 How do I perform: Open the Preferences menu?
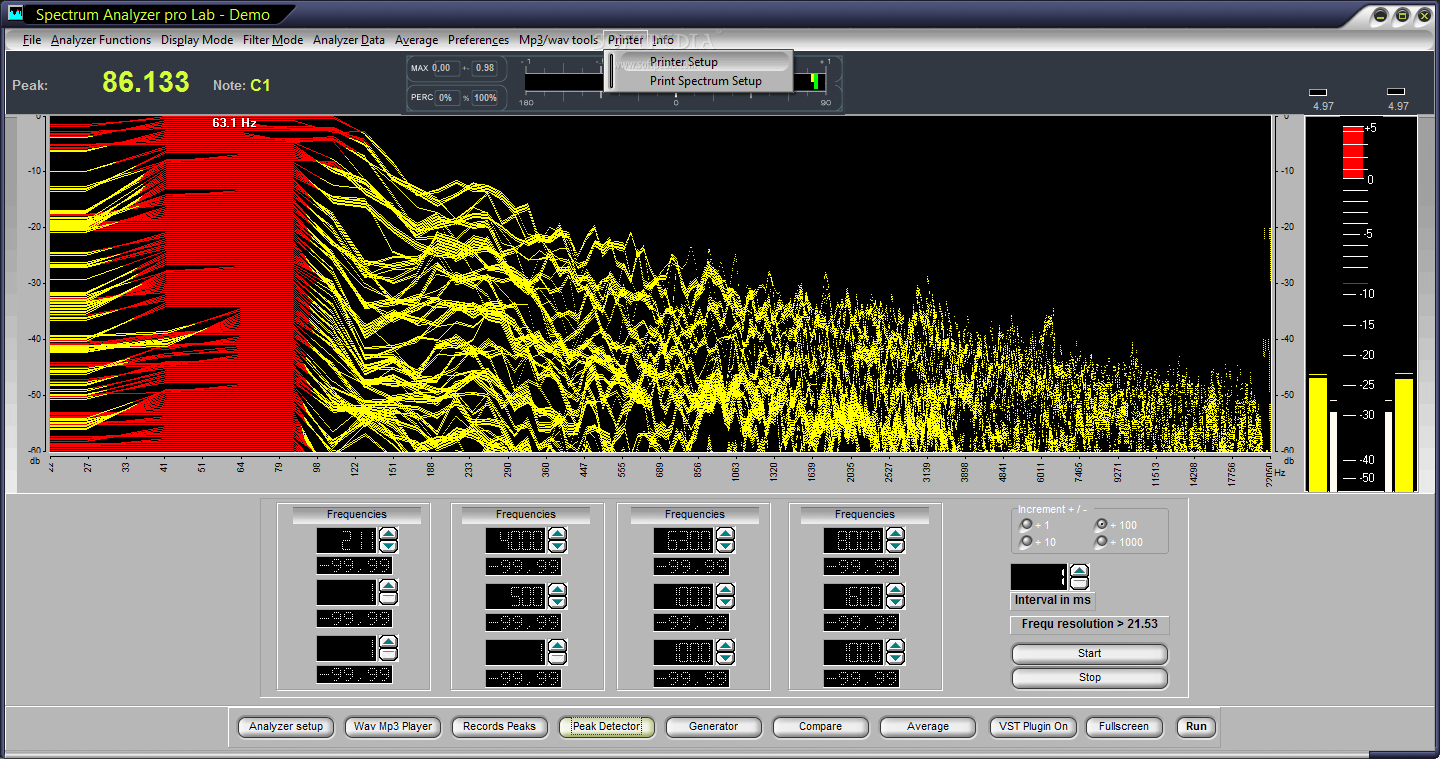point(478,40)
